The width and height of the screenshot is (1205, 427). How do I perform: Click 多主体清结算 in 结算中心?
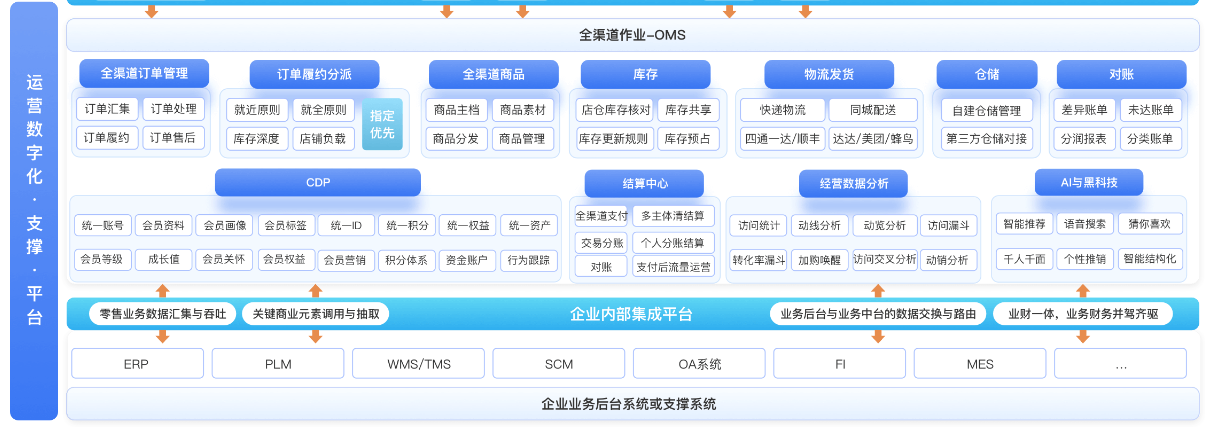(672, 216)
